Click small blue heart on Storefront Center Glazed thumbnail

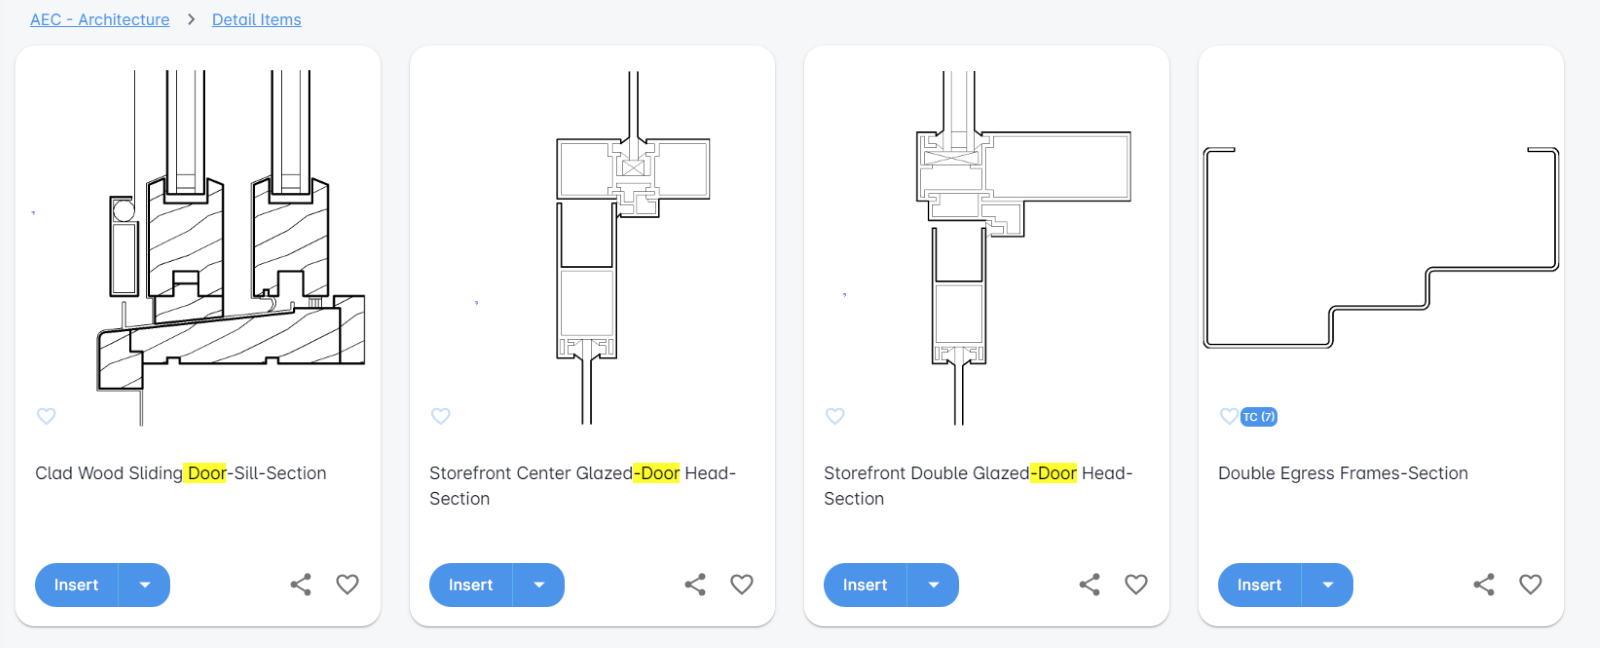[x=441, y=416]
